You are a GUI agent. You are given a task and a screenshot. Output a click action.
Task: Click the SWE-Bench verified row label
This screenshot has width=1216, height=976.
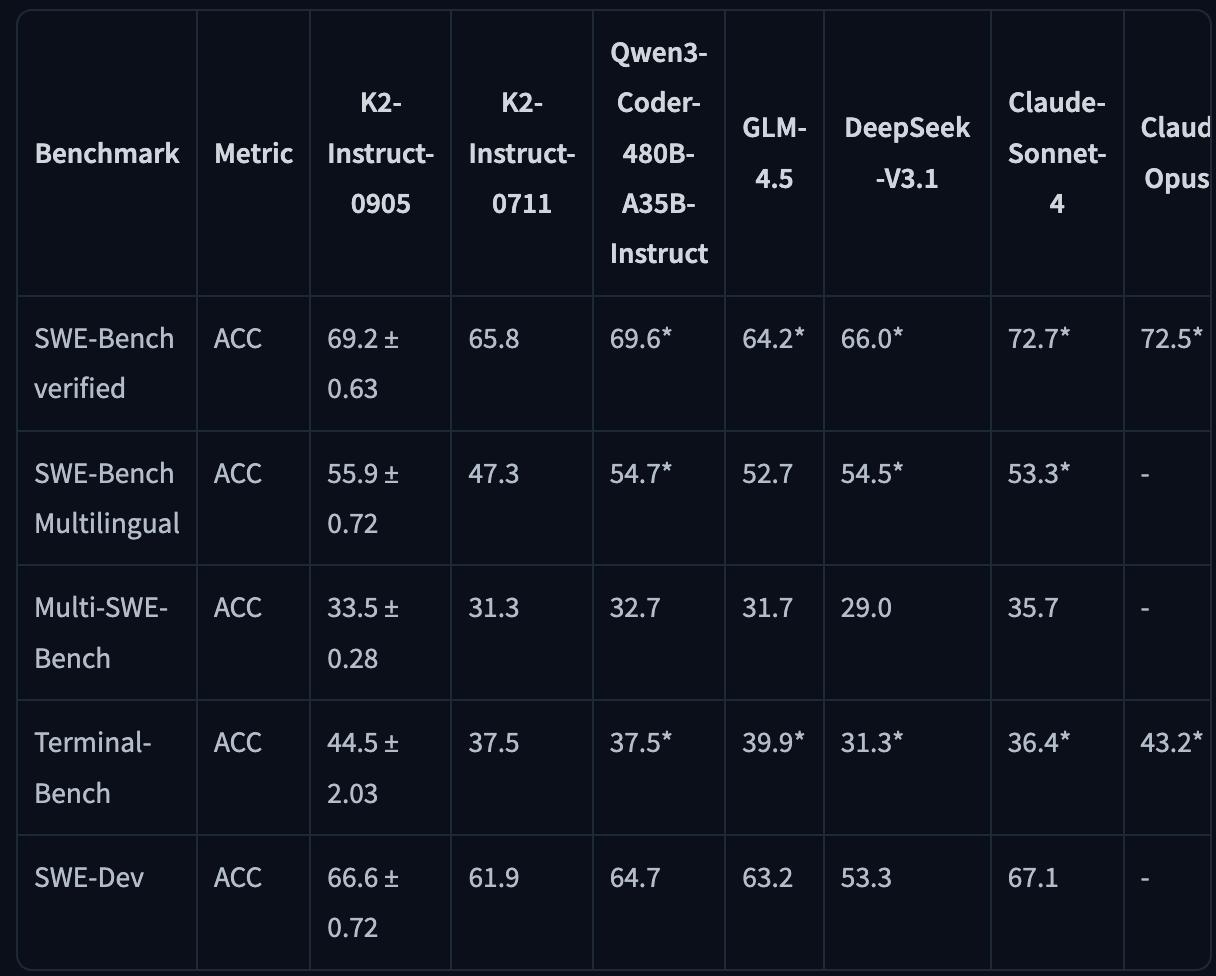pyautogui.click(x=104, y=363)
